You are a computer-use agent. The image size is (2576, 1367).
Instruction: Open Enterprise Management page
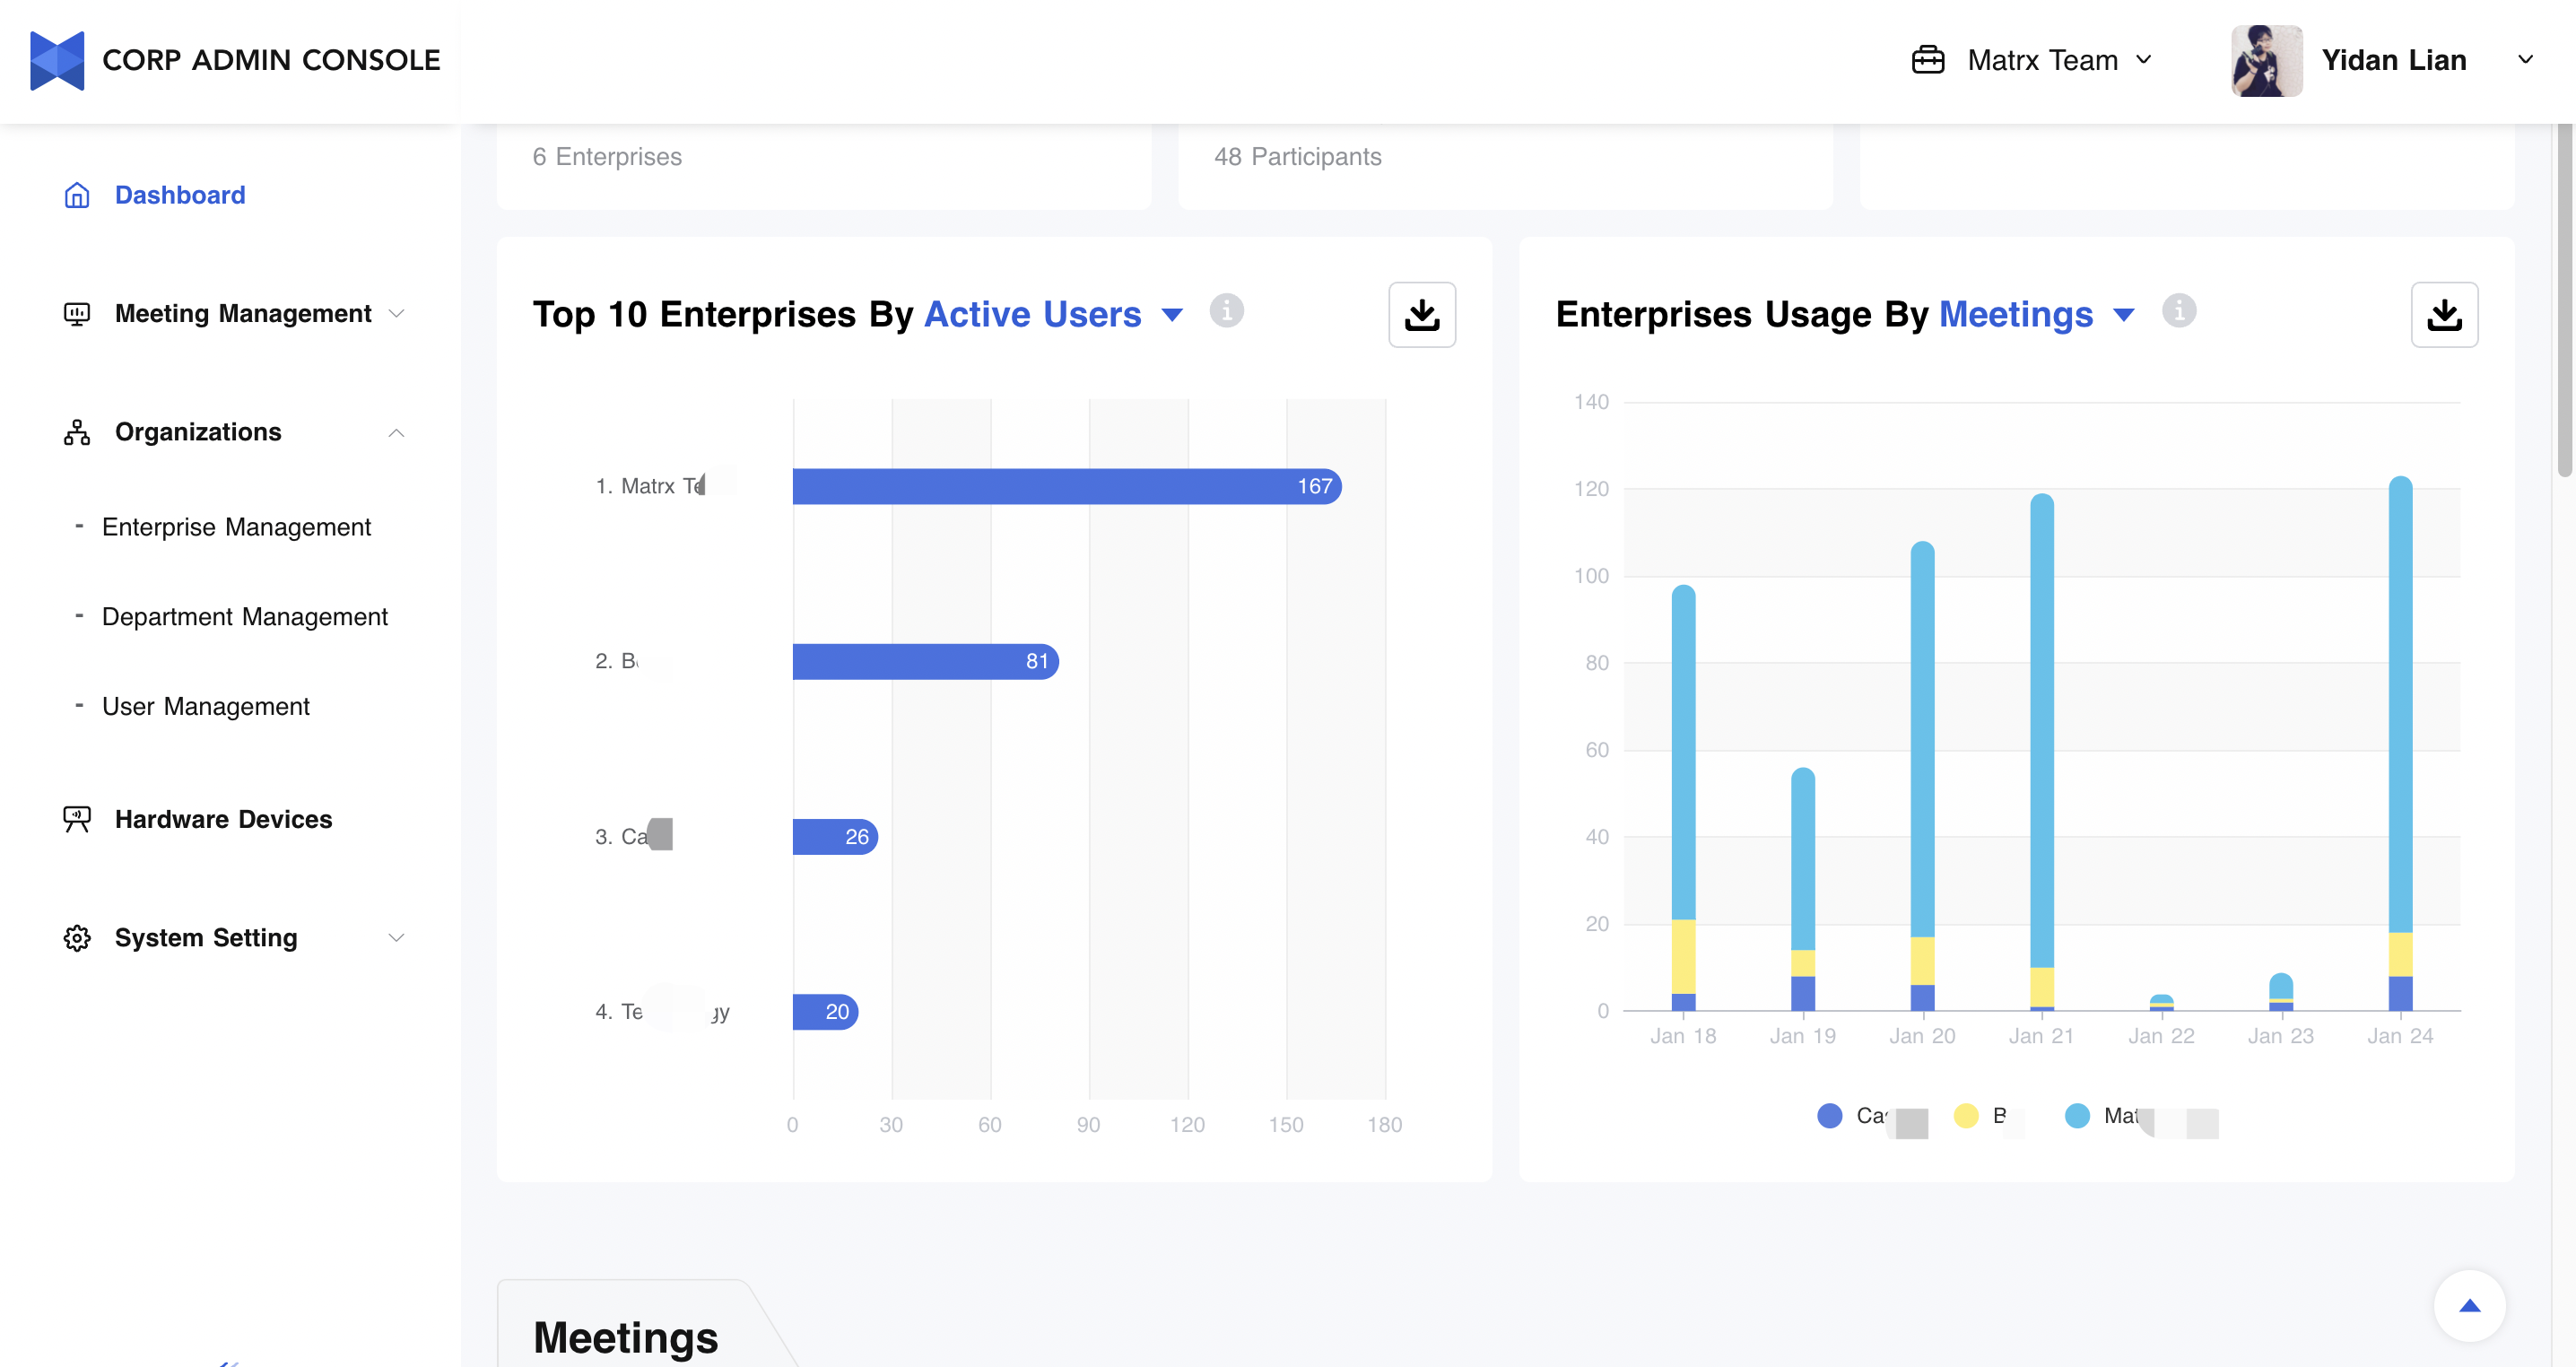(236, 527)
